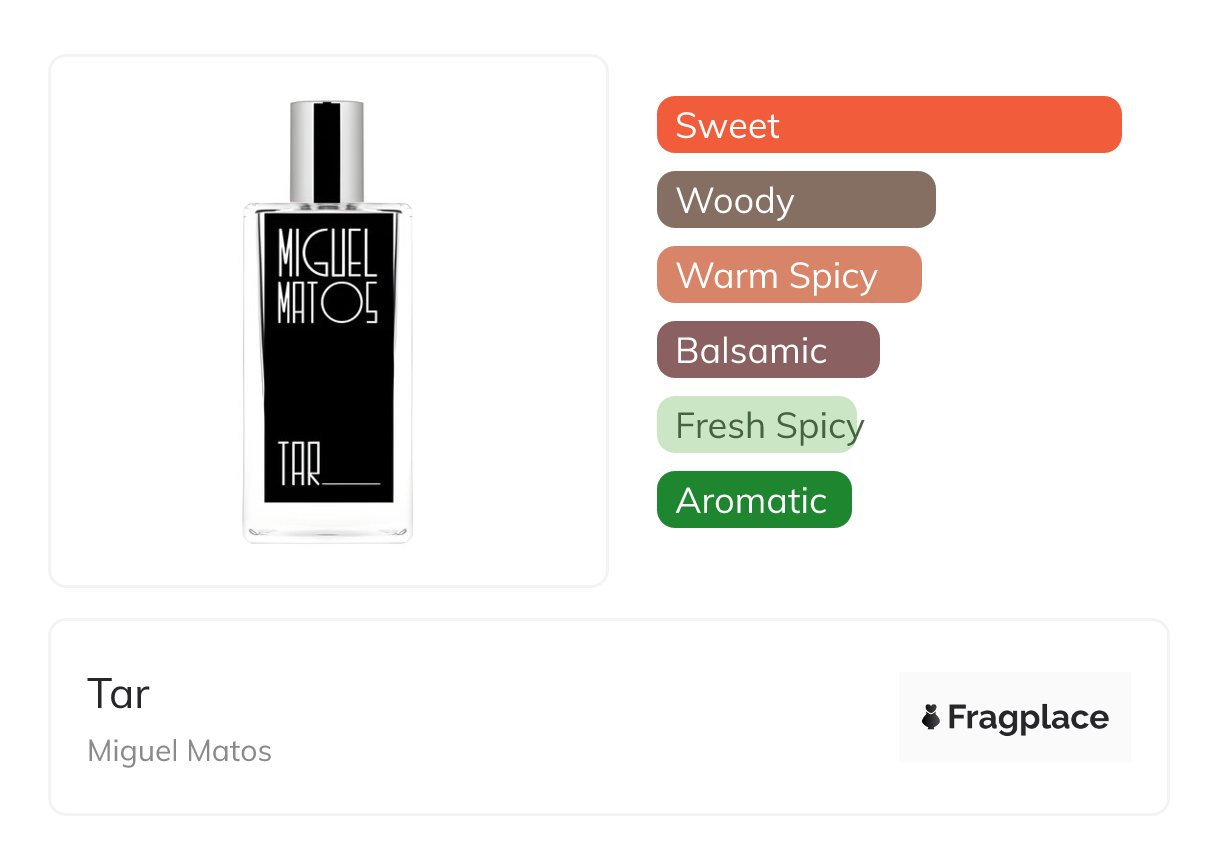Click the Fresh Spicy accord bar
Screen dimensions: 1218x864
[757, 425]
